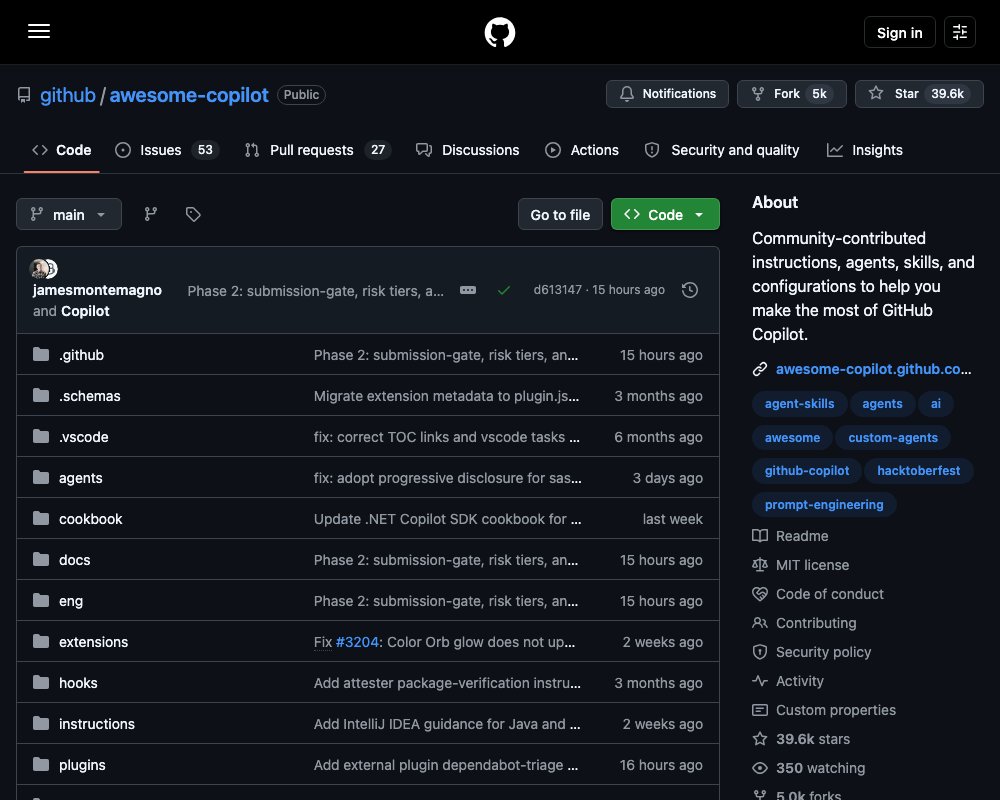This screenshot has height=800, width=1000.
Task: Open Code of conduct link
Action: (818, 594)
